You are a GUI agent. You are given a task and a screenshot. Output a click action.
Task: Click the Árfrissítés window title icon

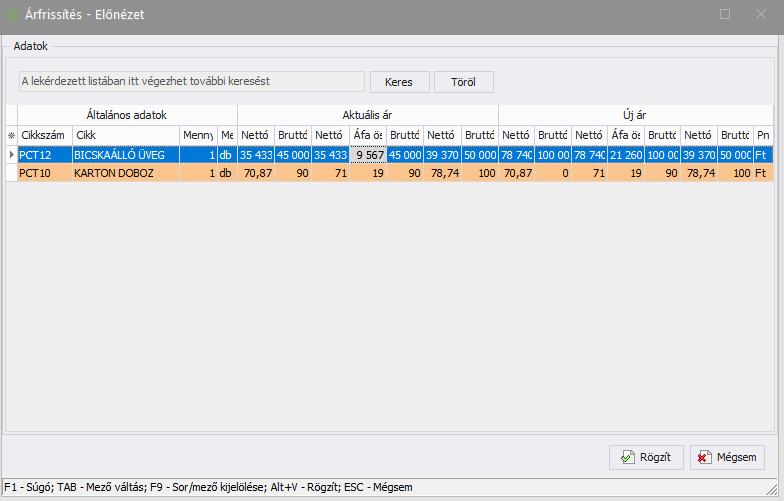pyautogui.click(x=13, y=15)
